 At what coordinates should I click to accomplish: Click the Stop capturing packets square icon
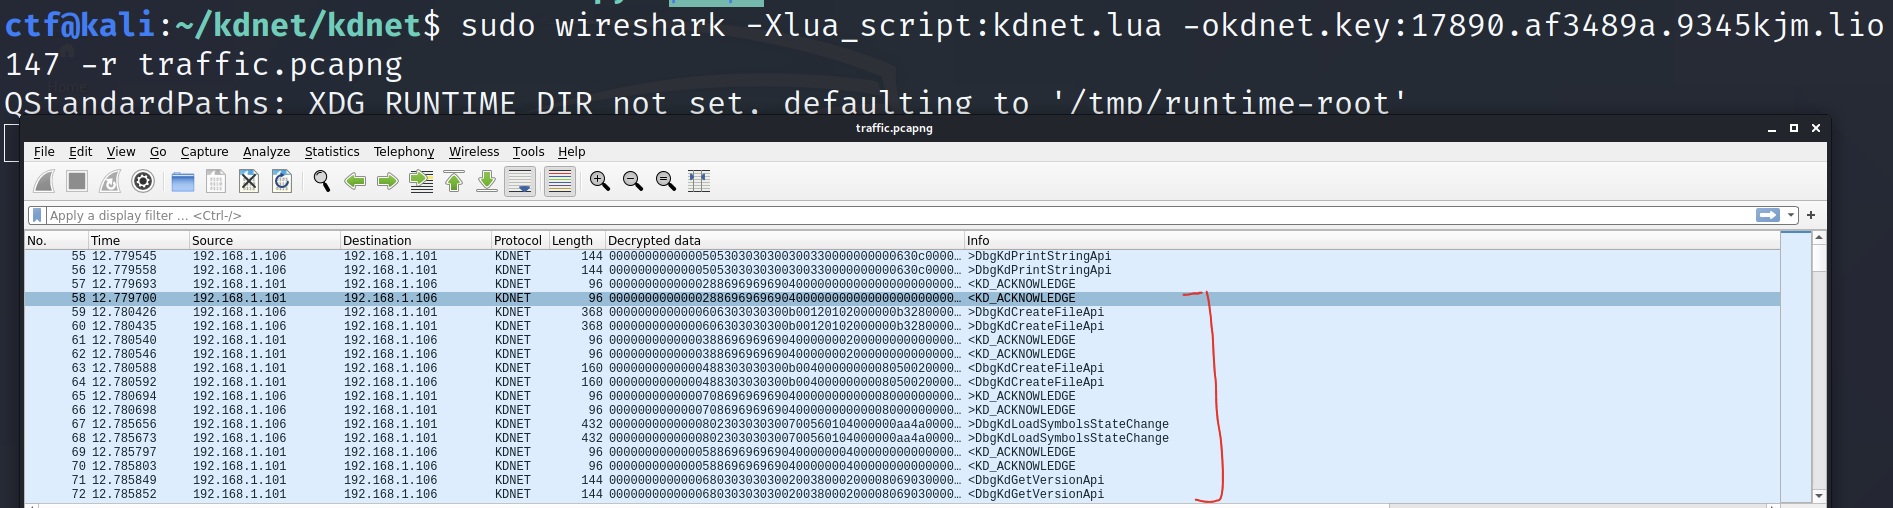pyautogui.click(x=77, y=181)
